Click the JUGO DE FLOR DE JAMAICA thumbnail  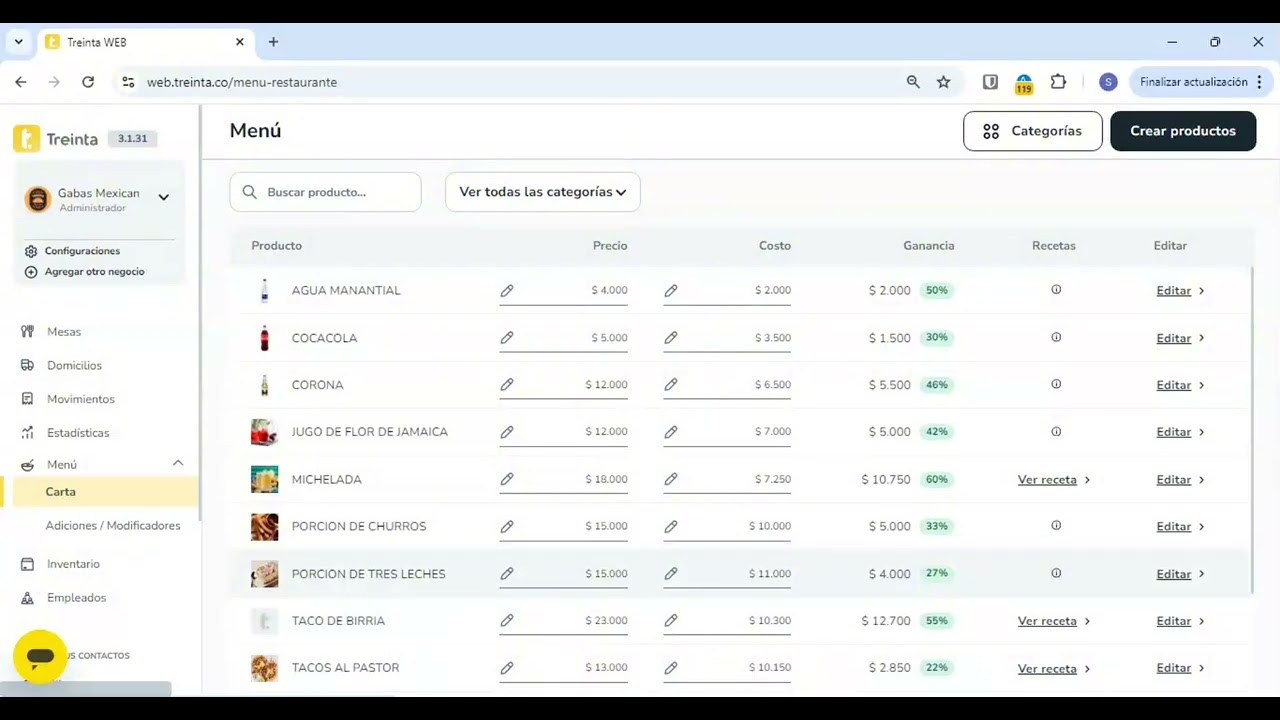coord(264,432)
